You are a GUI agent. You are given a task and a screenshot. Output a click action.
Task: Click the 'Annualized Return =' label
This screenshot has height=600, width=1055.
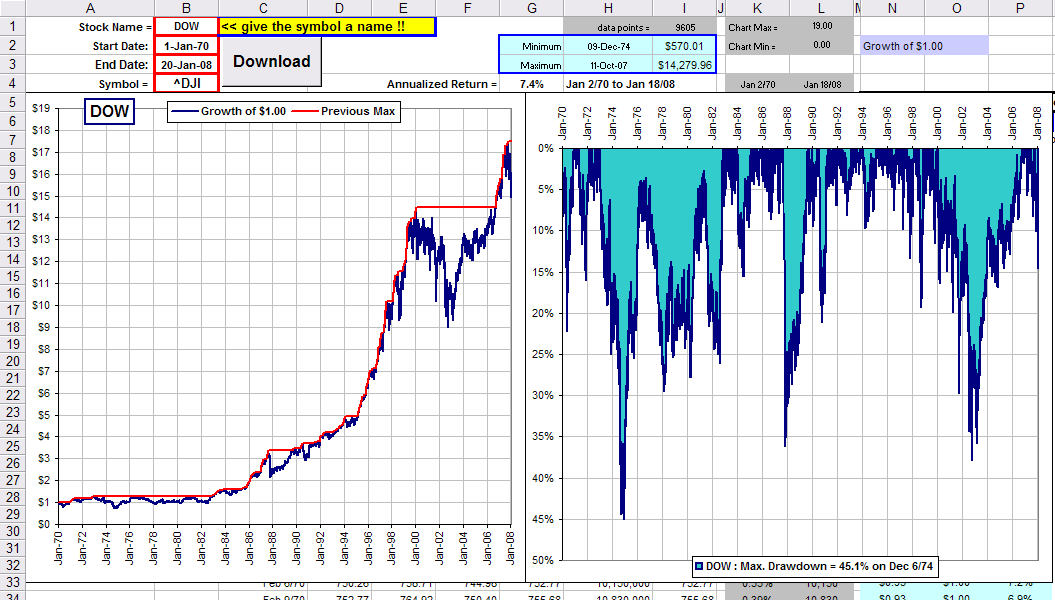tap(441, 84)
